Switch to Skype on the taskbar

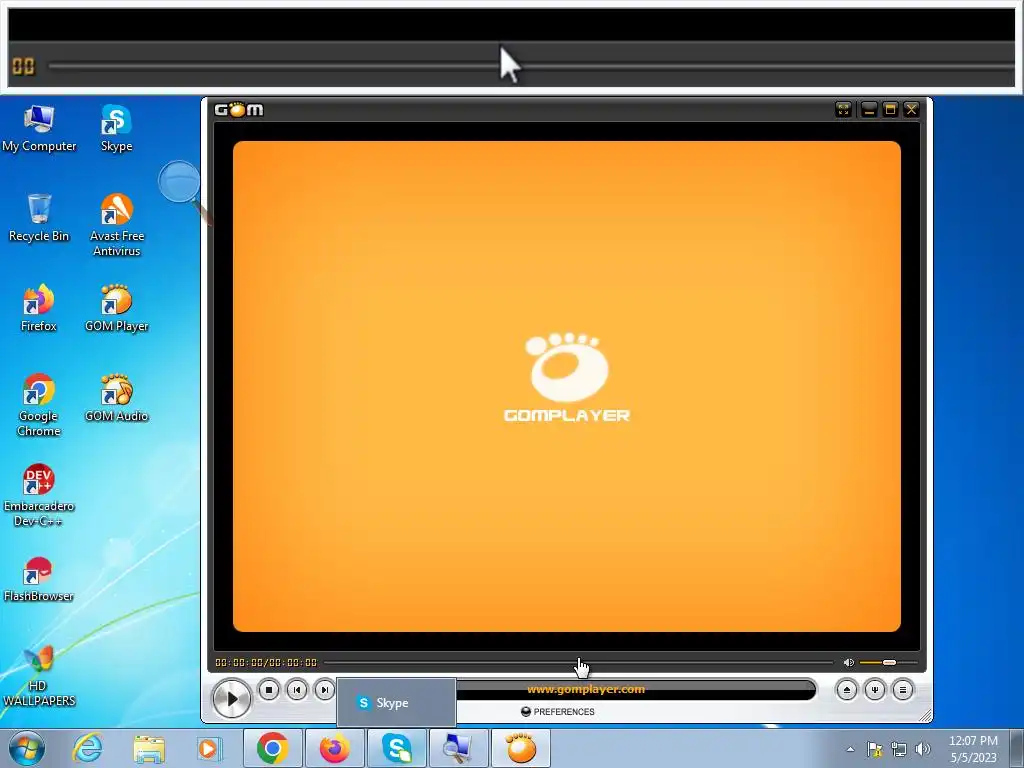tap(396, 748)
